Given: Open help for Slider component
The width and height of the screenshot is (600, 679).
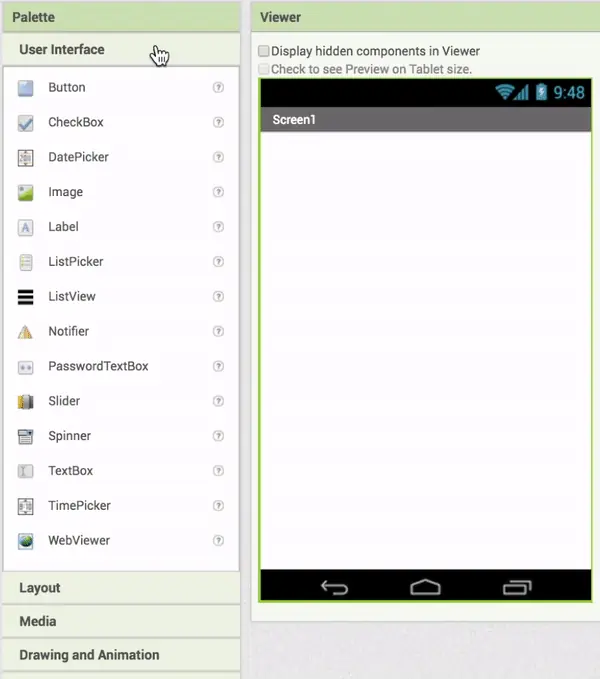Looking at the screenshot, I should point(218,401).
